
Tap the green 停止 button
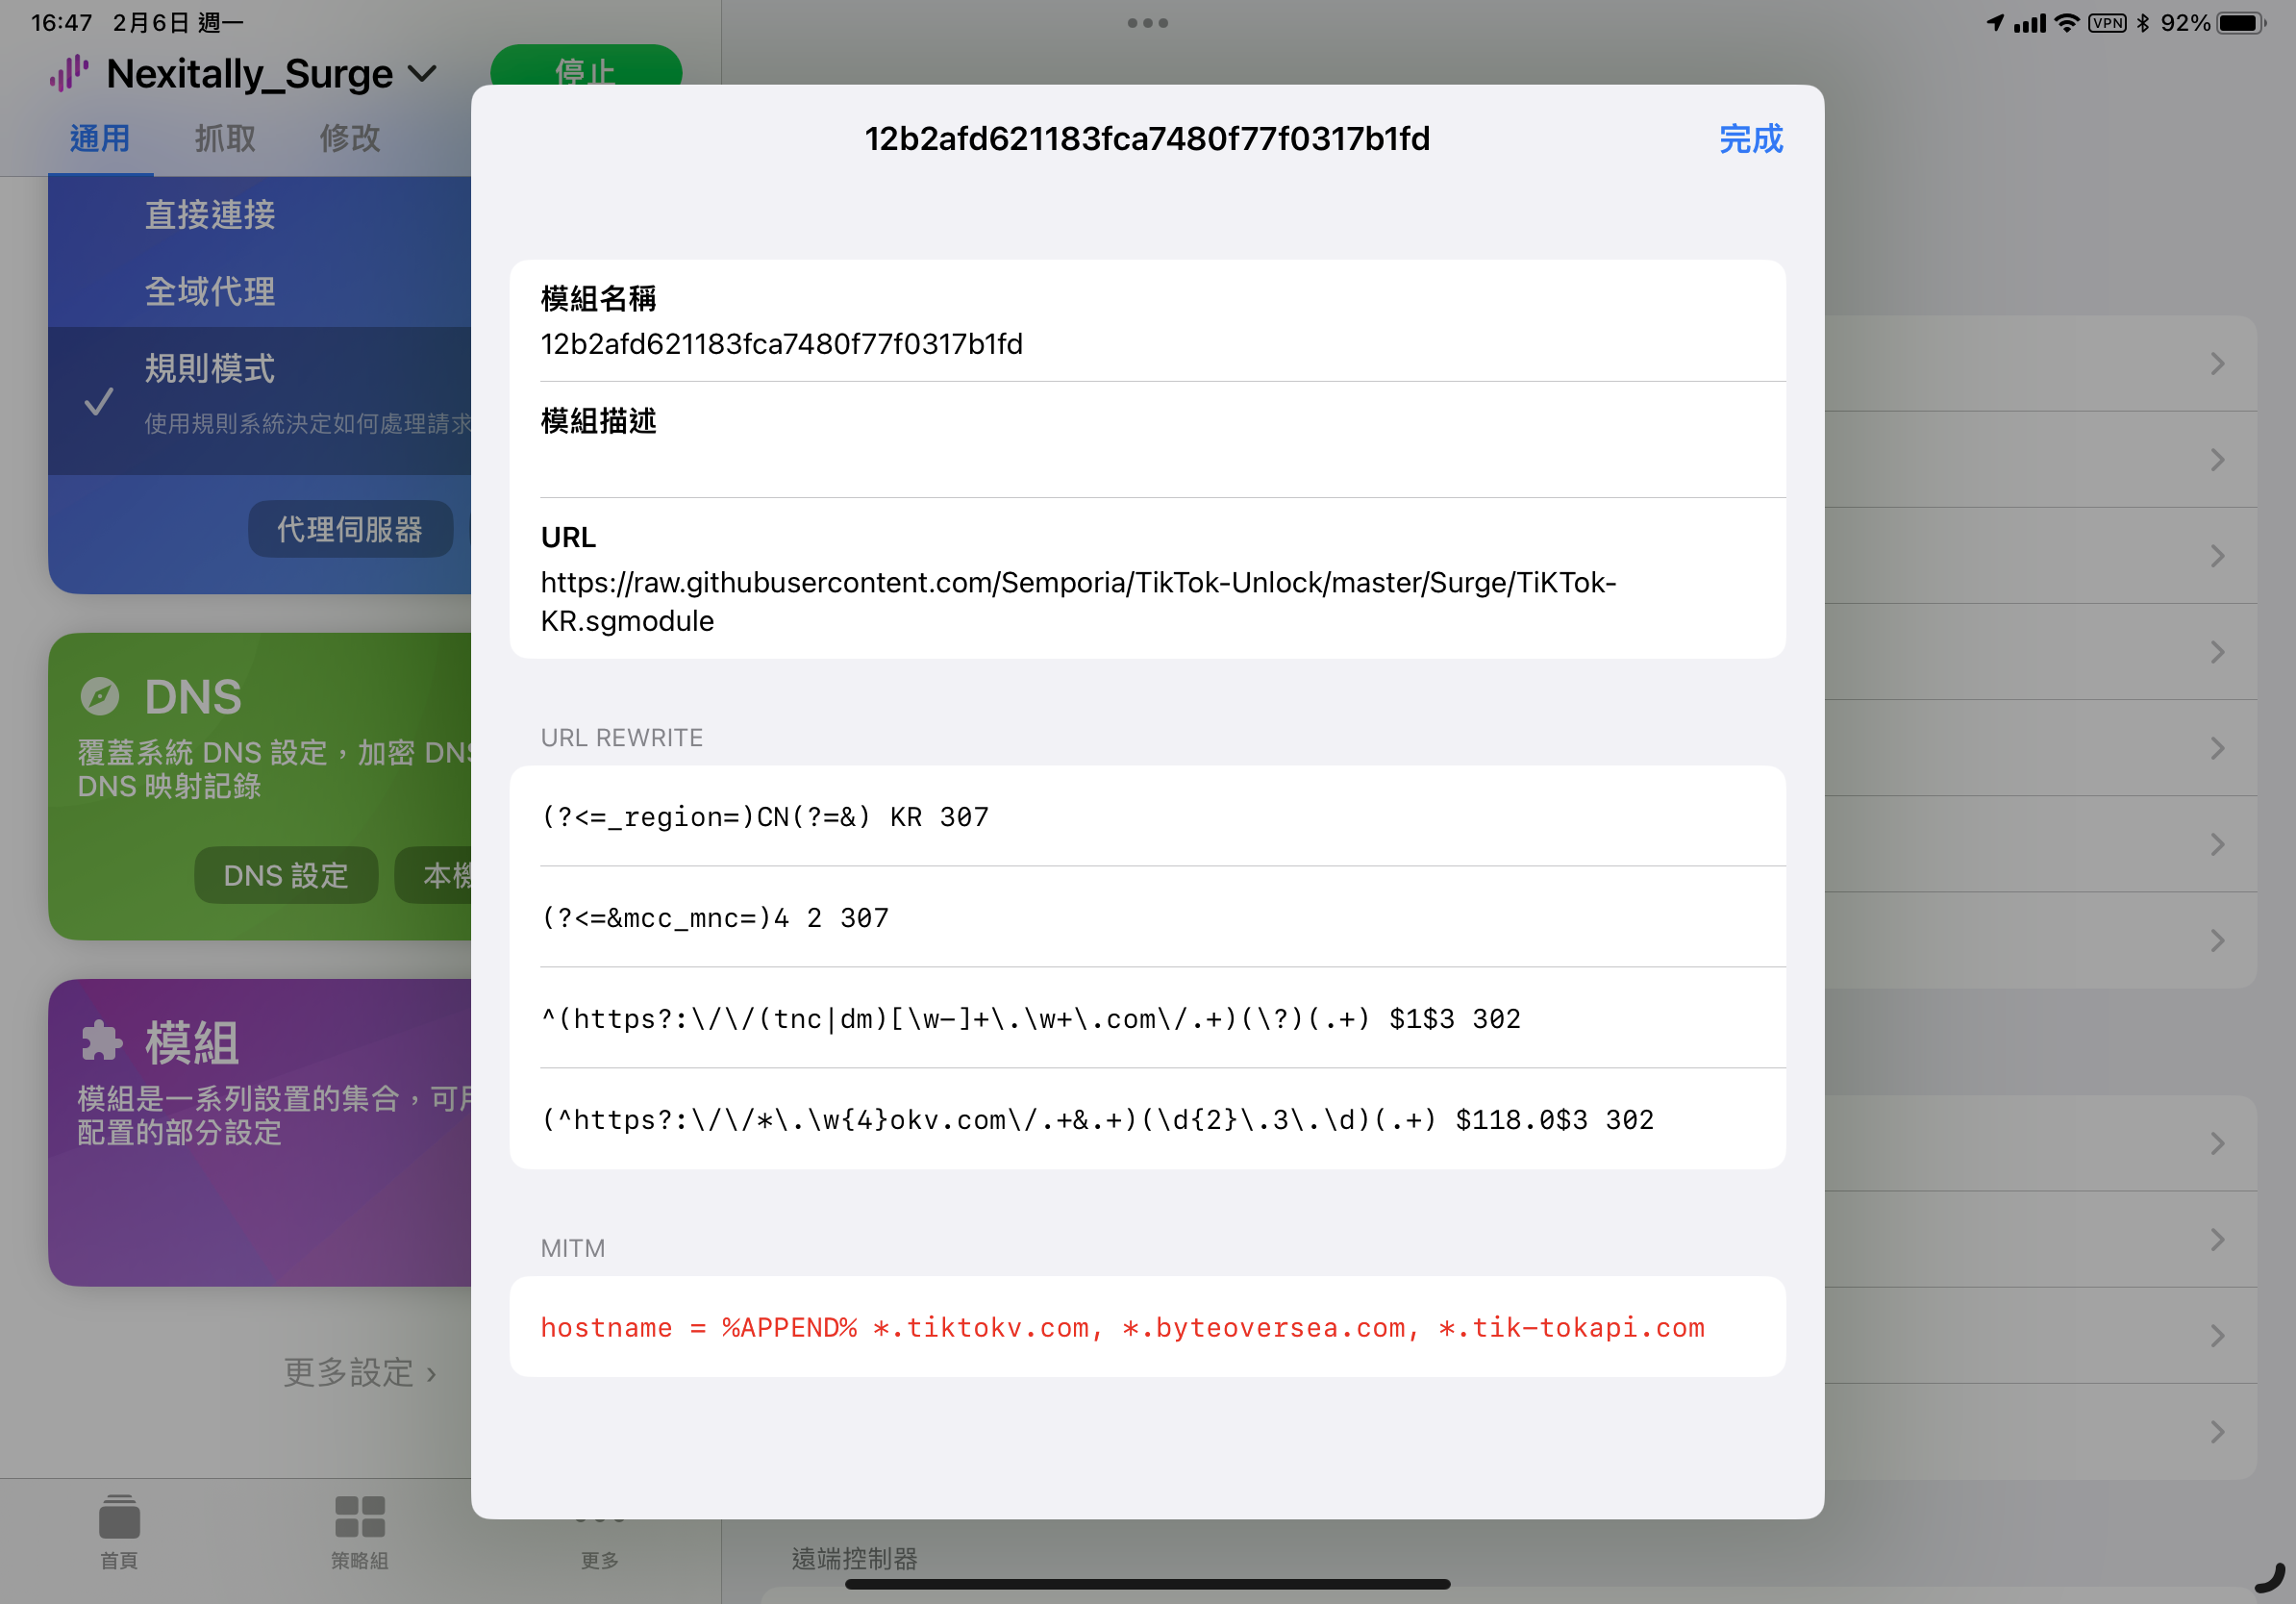point(586,66)
